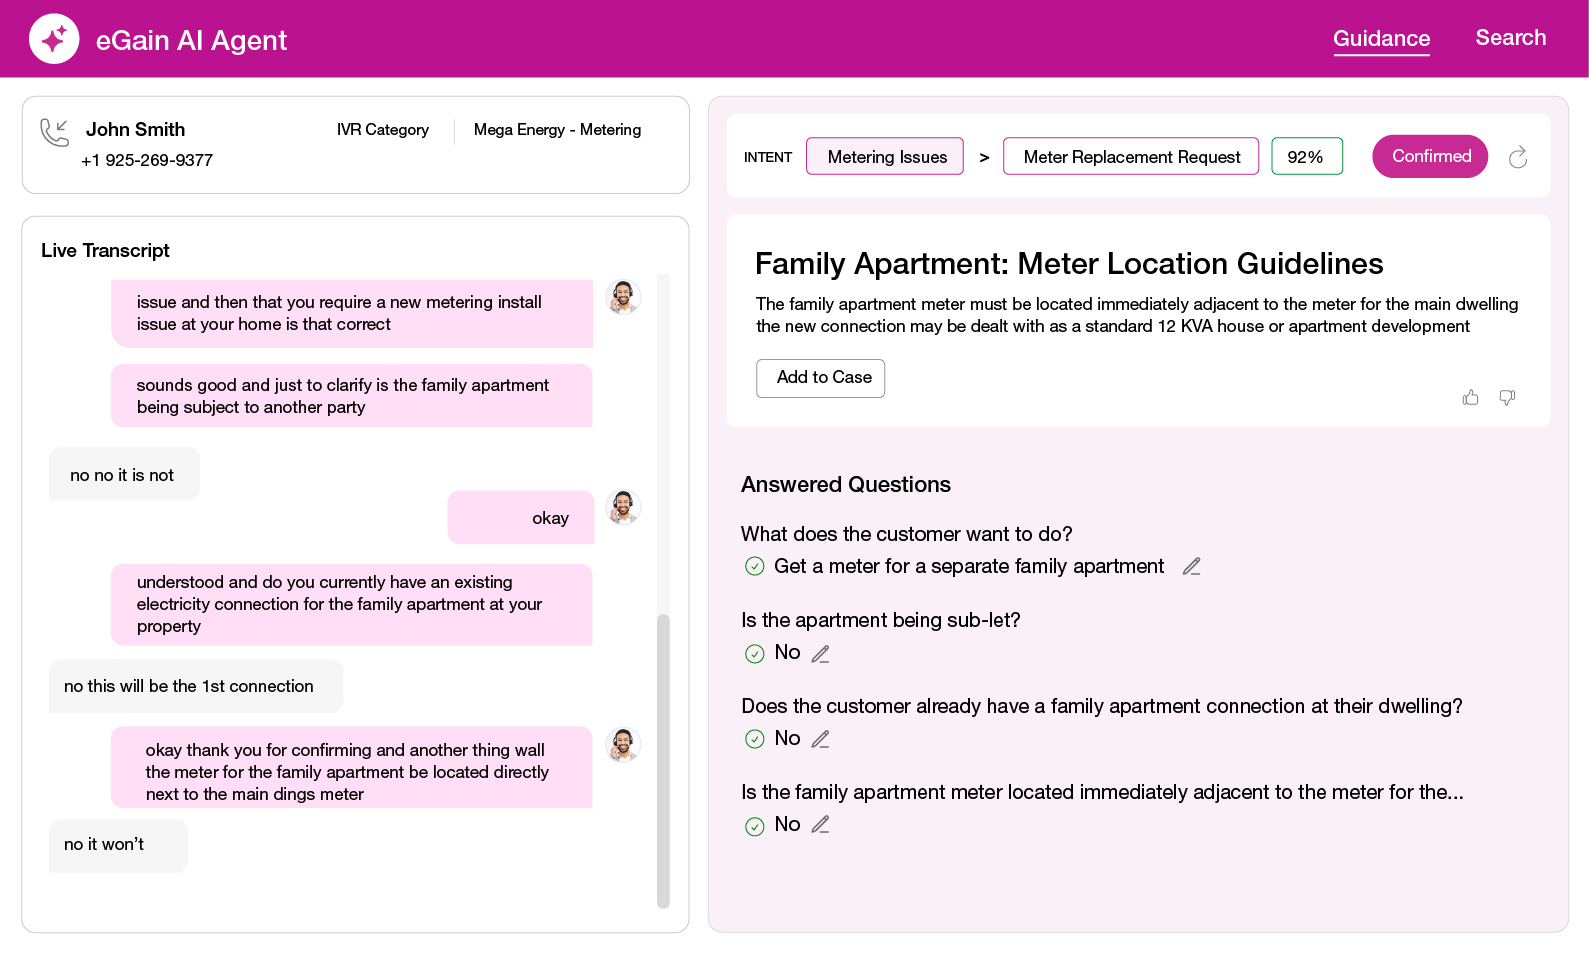Give thumbs up to the guidance article
The image size is (1589, 955).
pos(1470,398)
